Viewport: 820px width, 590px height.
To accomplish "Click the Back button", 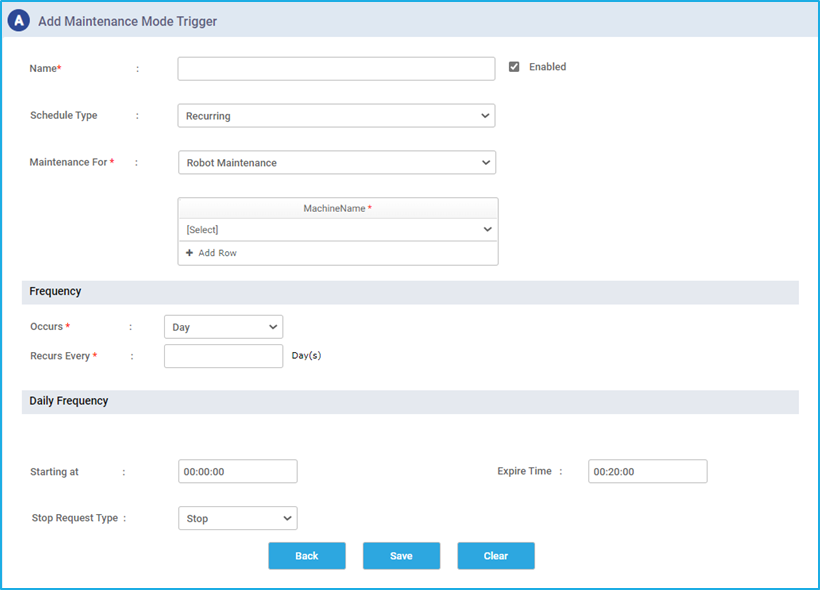I will click(307, 555).
